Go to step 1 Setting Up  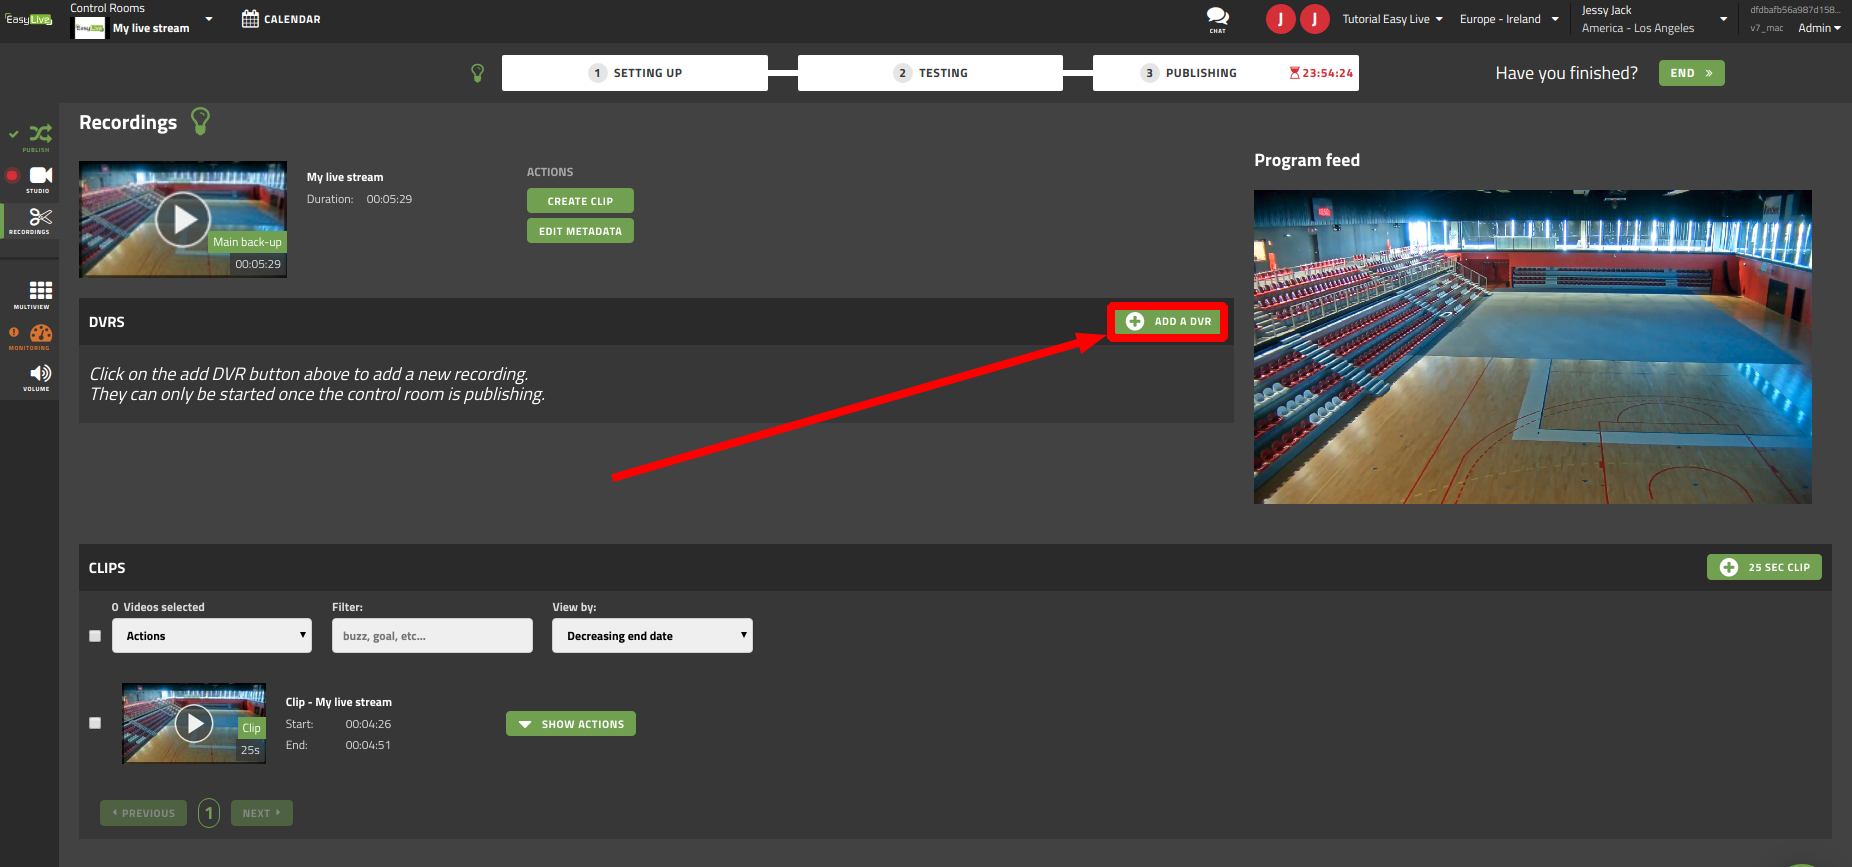click(x=635, y=73)
